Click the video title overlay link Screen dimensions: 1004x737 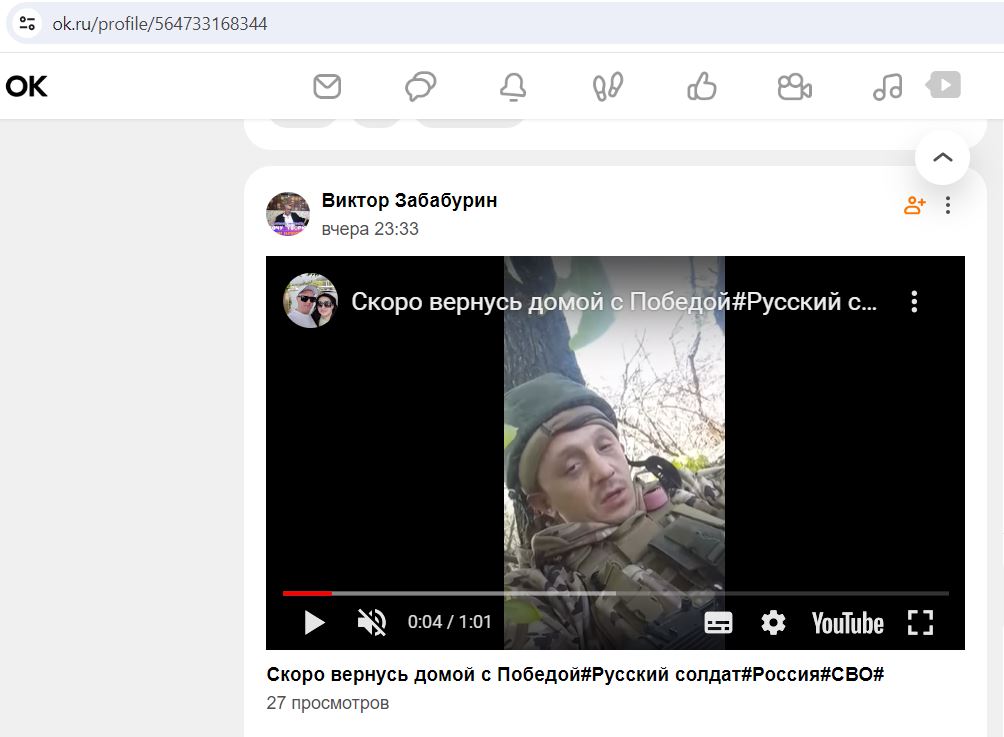click(614, 301)
